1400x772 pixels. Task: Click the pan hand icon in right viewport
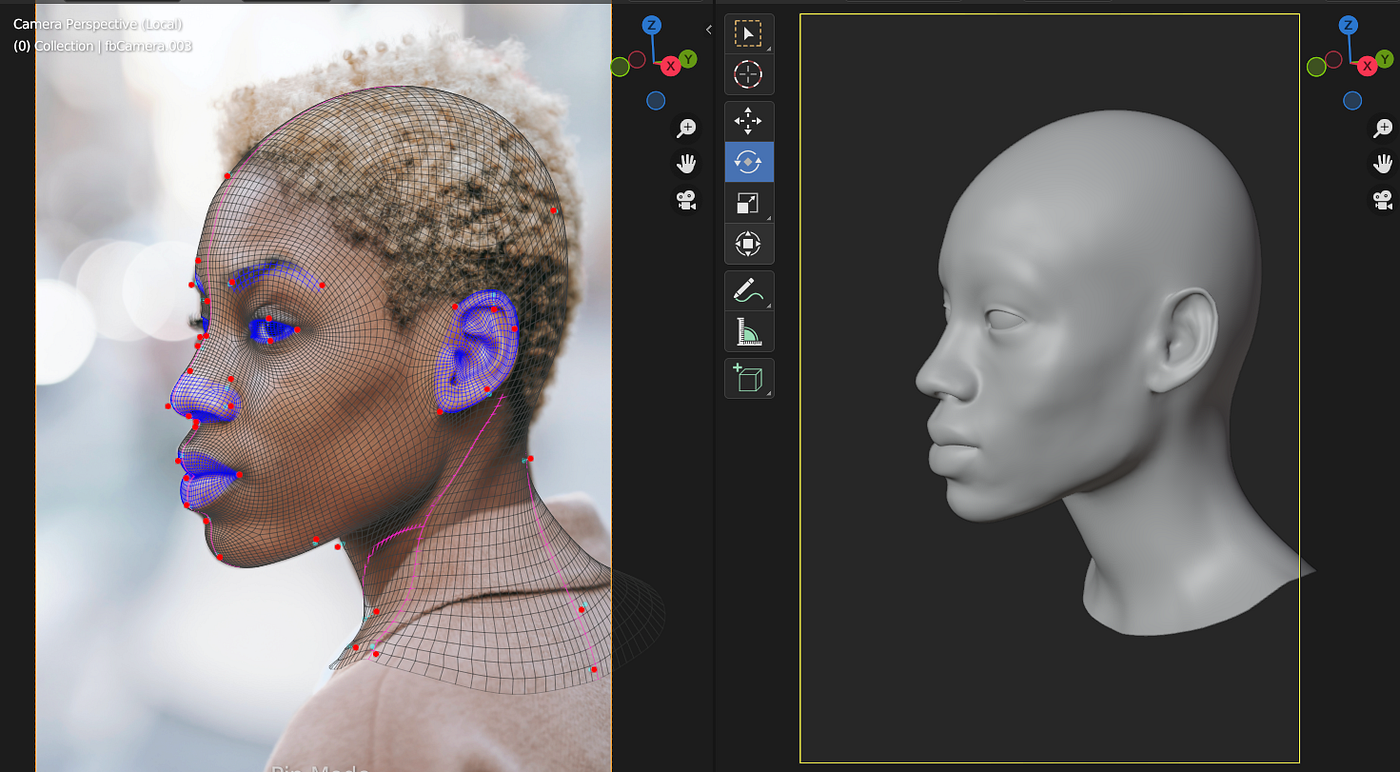click(1384, 164)
